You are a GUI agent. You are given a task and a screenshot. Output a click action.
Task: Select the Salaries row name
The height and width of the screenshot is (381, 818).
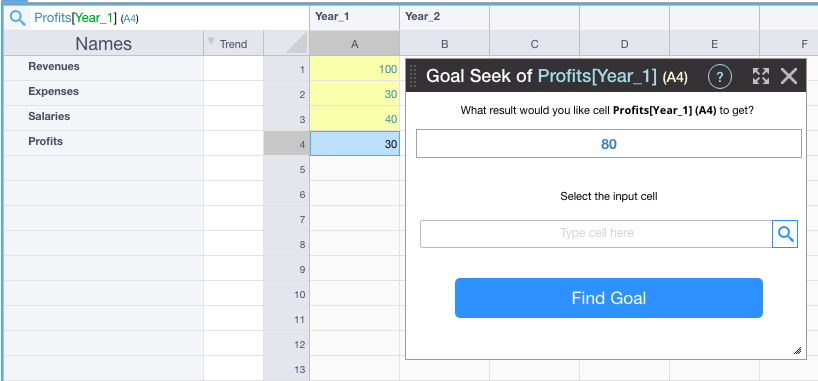pyautogui.click(x=49, y=116)
